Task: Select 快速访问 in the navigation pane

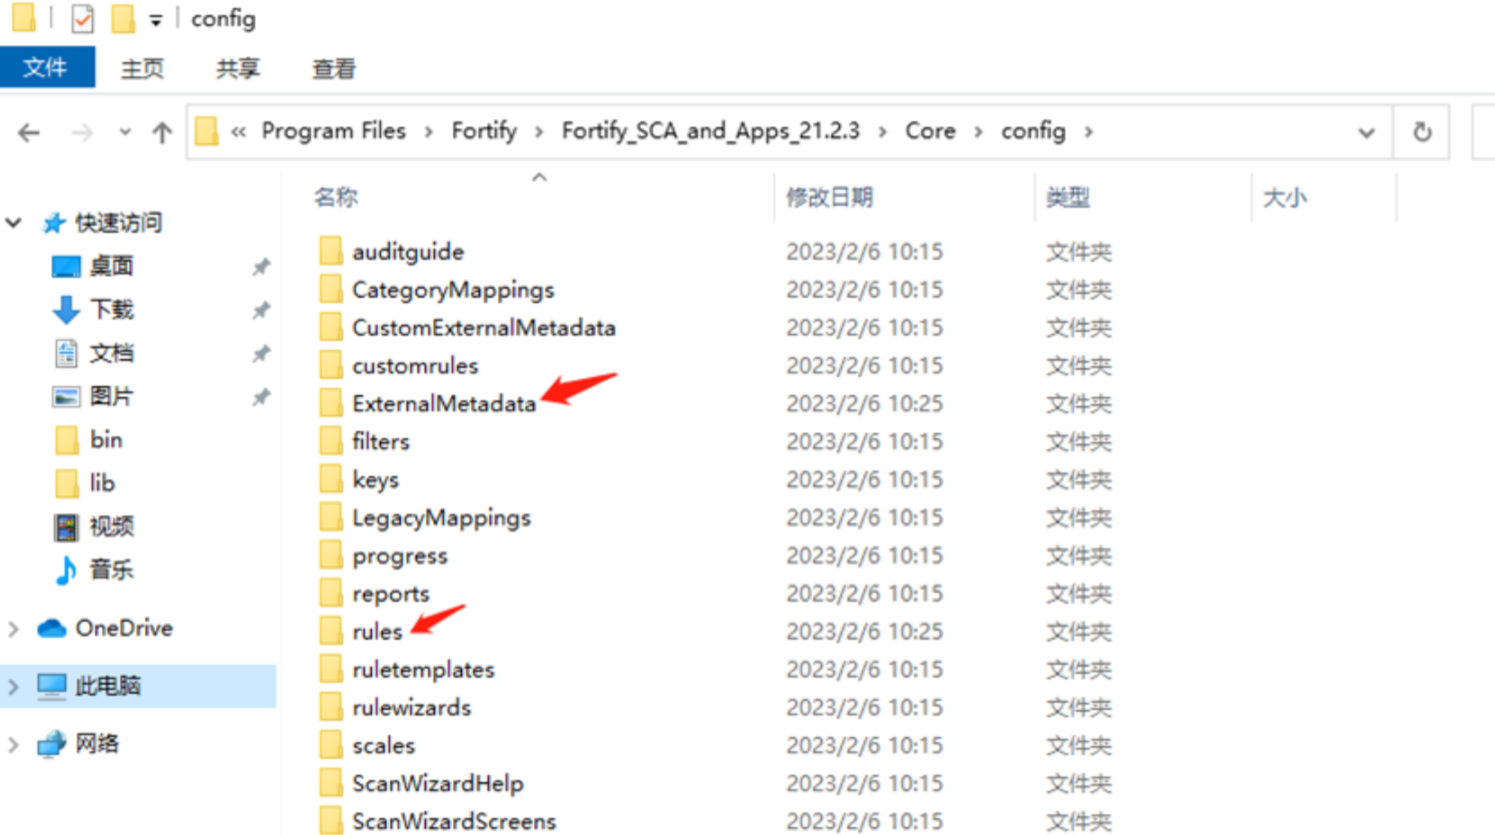Action: click(x=118, y=222)
